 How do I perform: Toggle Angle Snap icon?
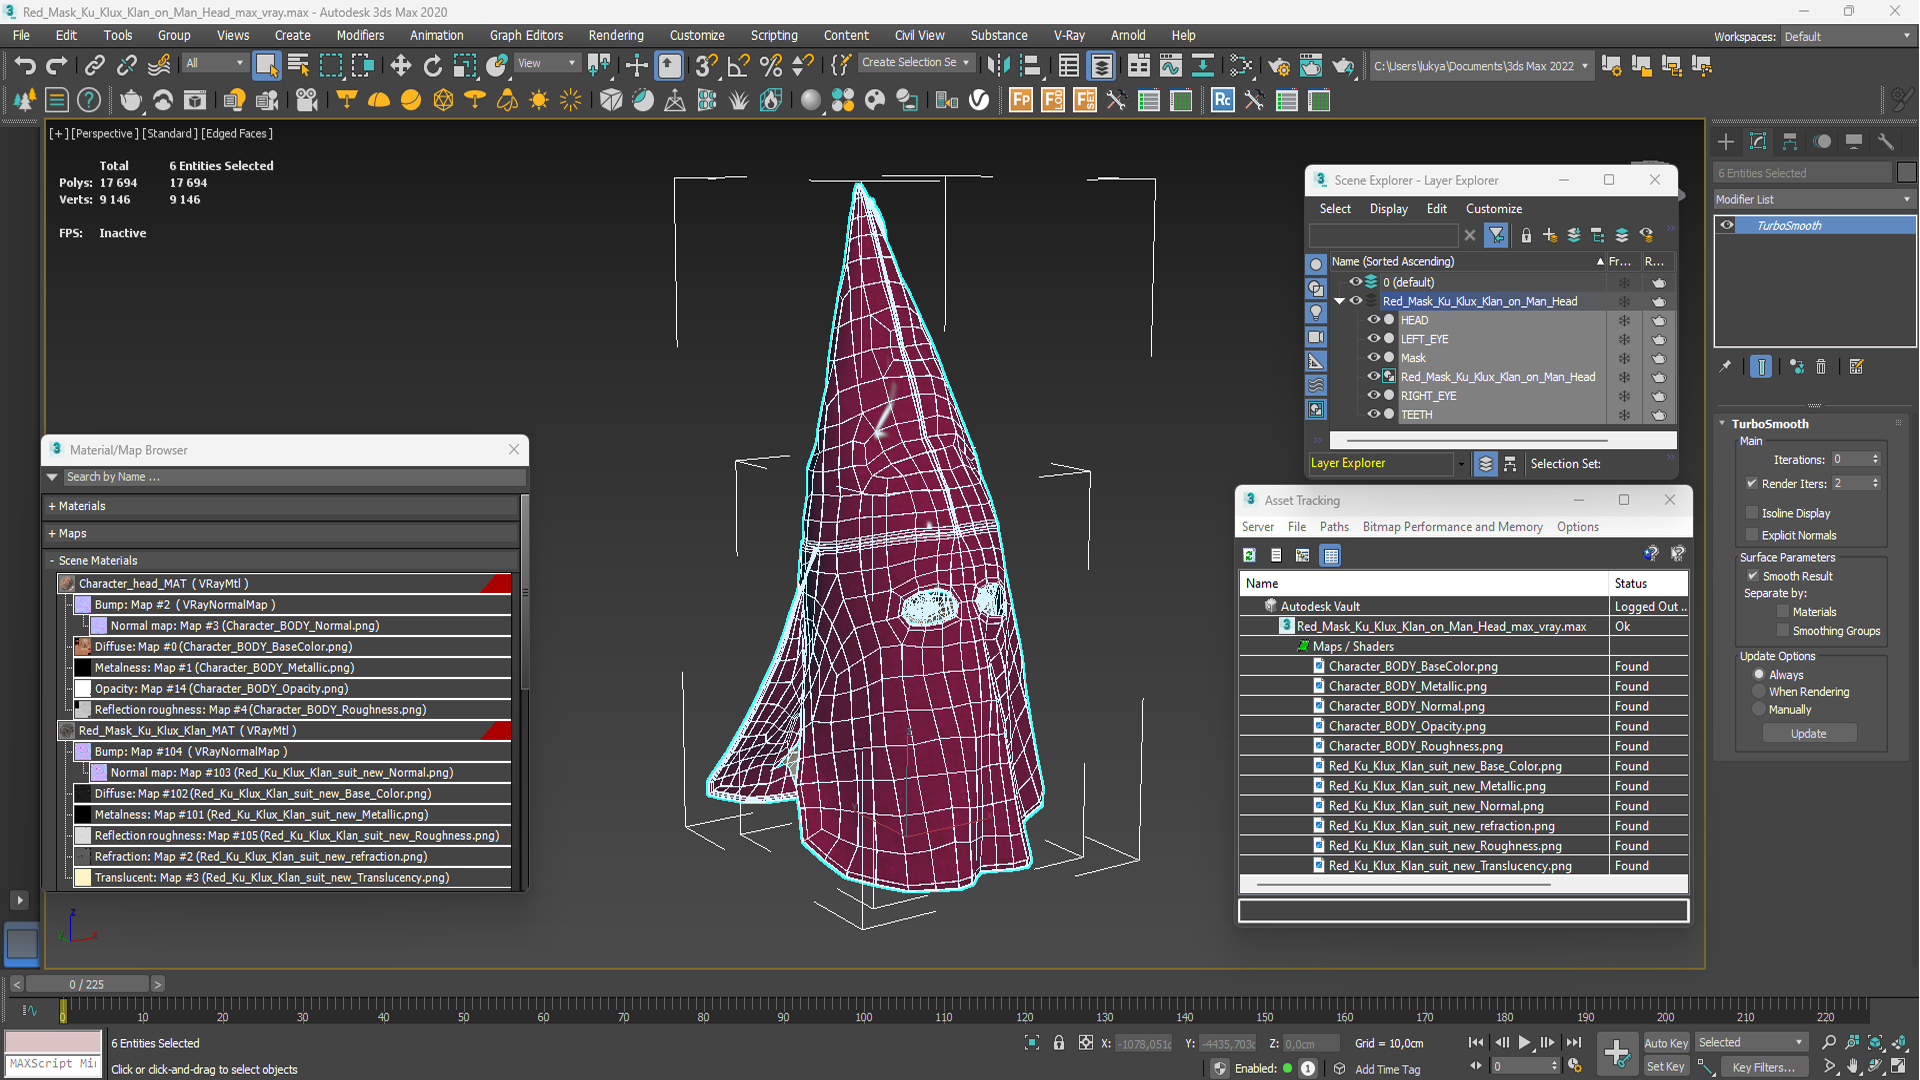[738, 66]
